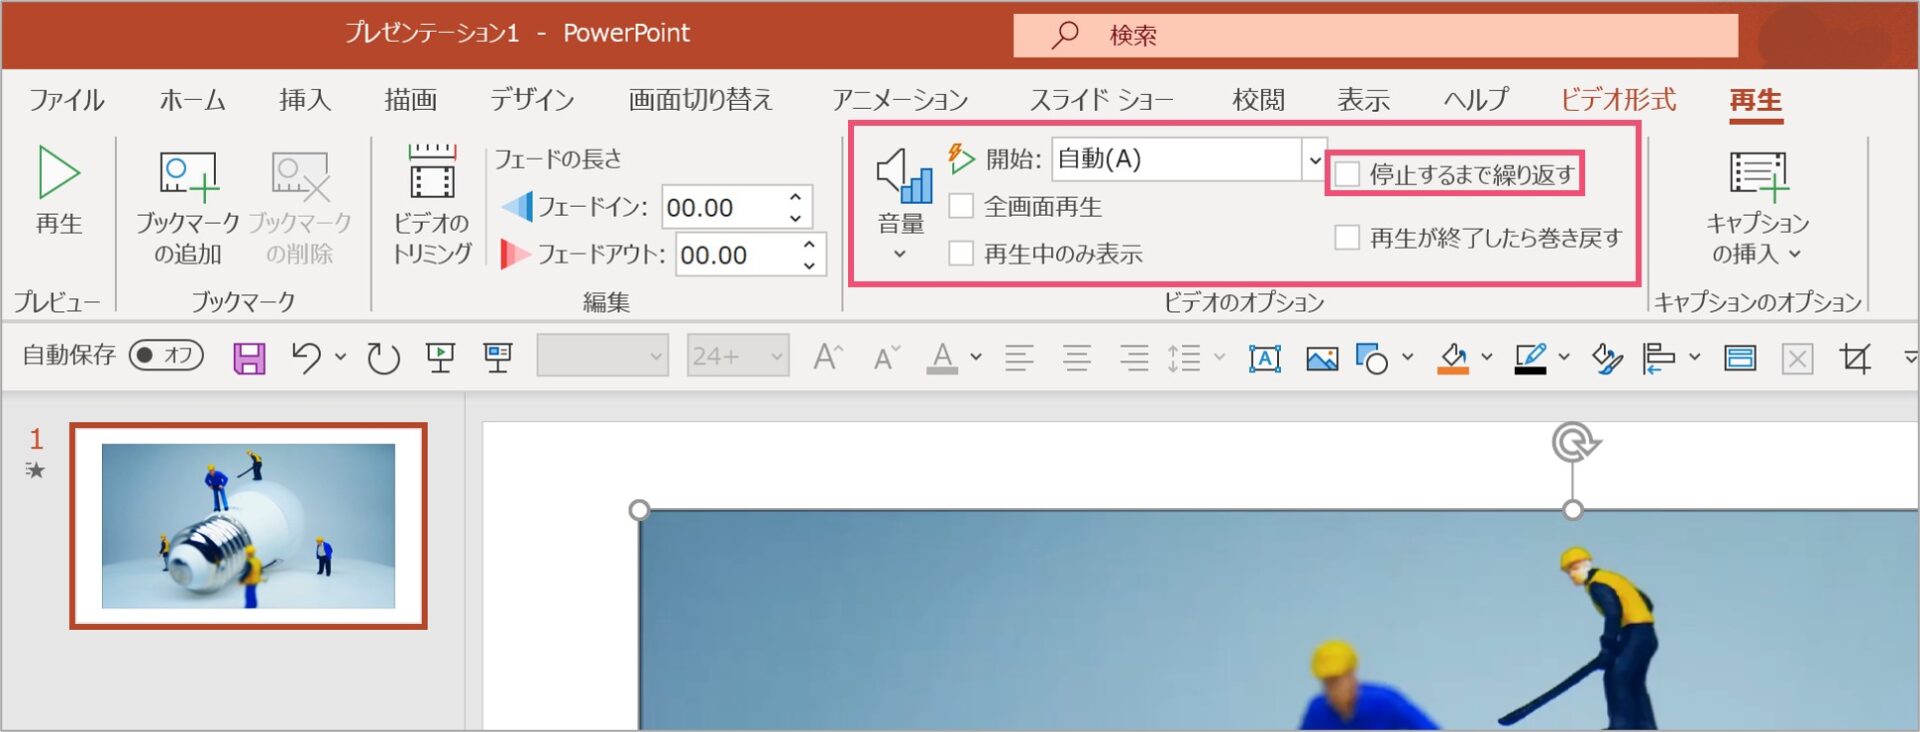Insert a text box
1920x732 pixels.
pyautogui.click(x=1265, y=357)
